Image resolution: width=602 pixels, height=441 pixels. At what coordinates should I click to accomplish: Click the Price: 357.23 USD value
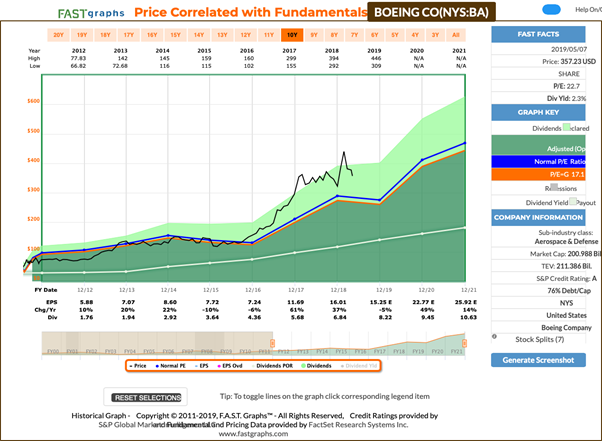pos(569,61)
